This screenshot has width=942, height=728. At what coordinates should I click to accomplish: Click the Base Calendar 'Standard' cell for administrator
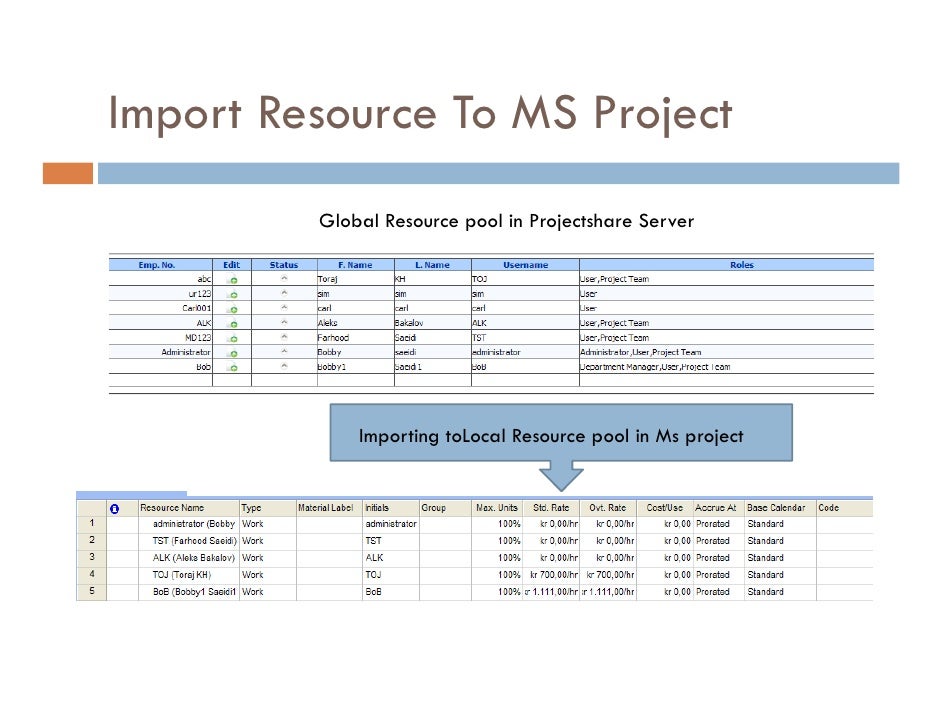click(780, 524)
